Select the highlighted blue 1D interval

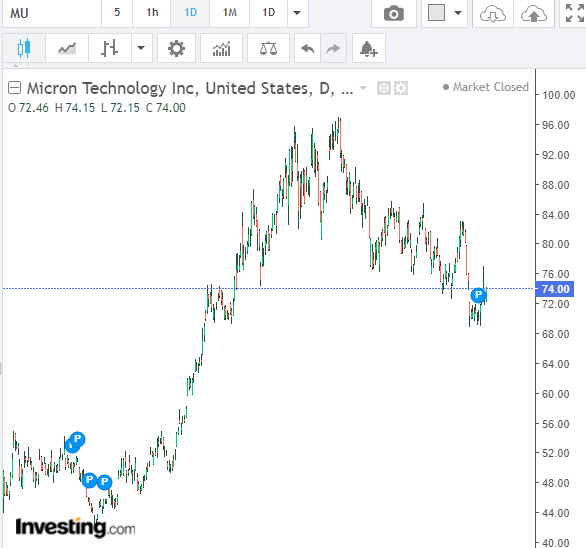click(190, 13)
